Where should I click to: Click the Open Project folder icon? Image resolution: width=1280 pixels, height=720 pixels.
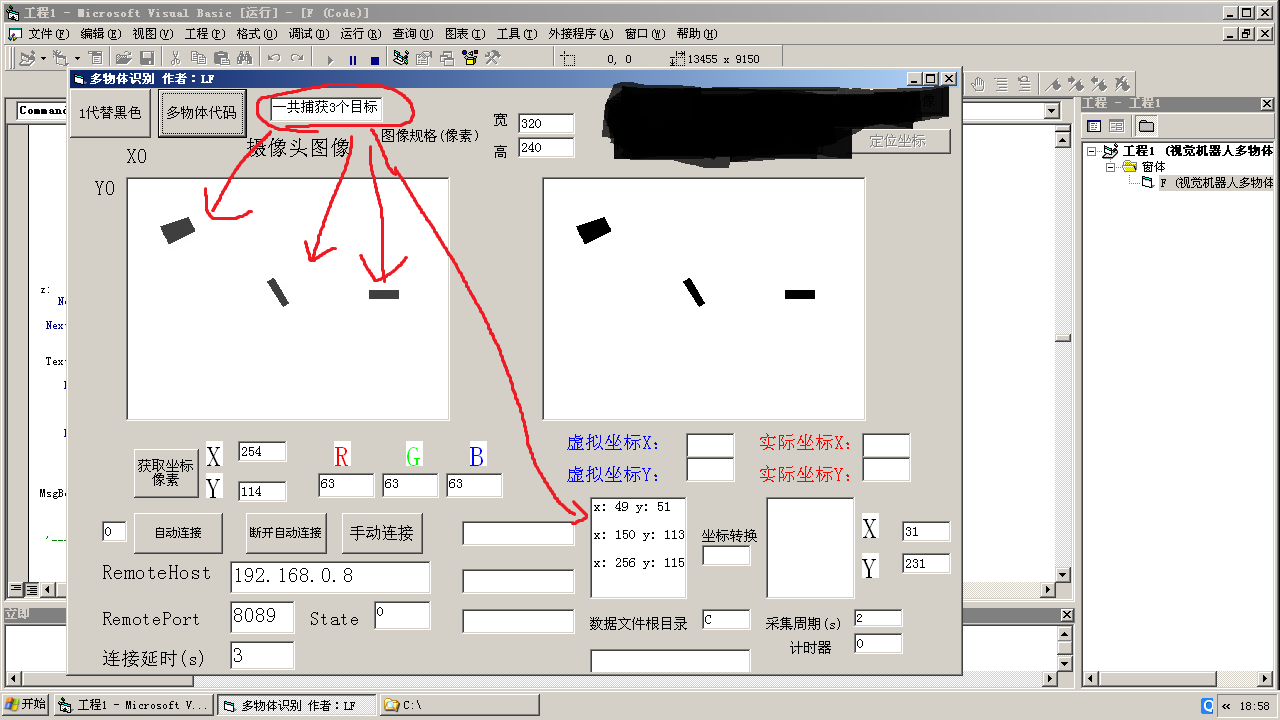tap(124, 59)
